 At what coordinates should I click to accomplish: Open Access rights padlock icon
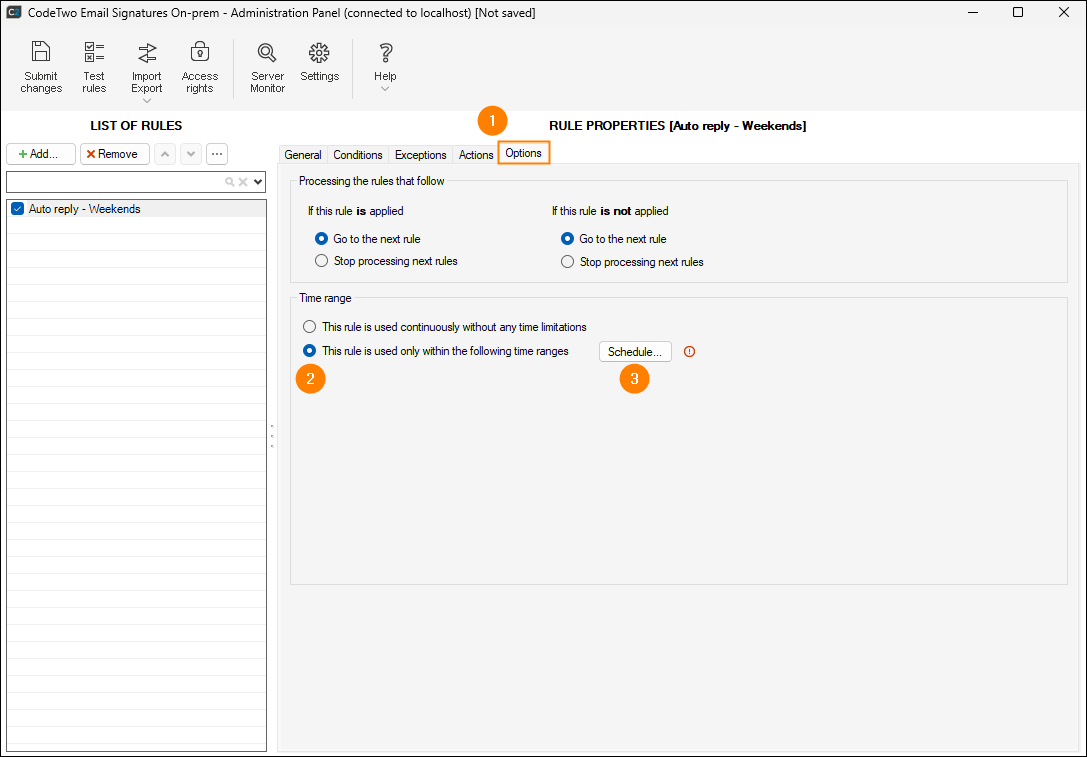[200, 52]
